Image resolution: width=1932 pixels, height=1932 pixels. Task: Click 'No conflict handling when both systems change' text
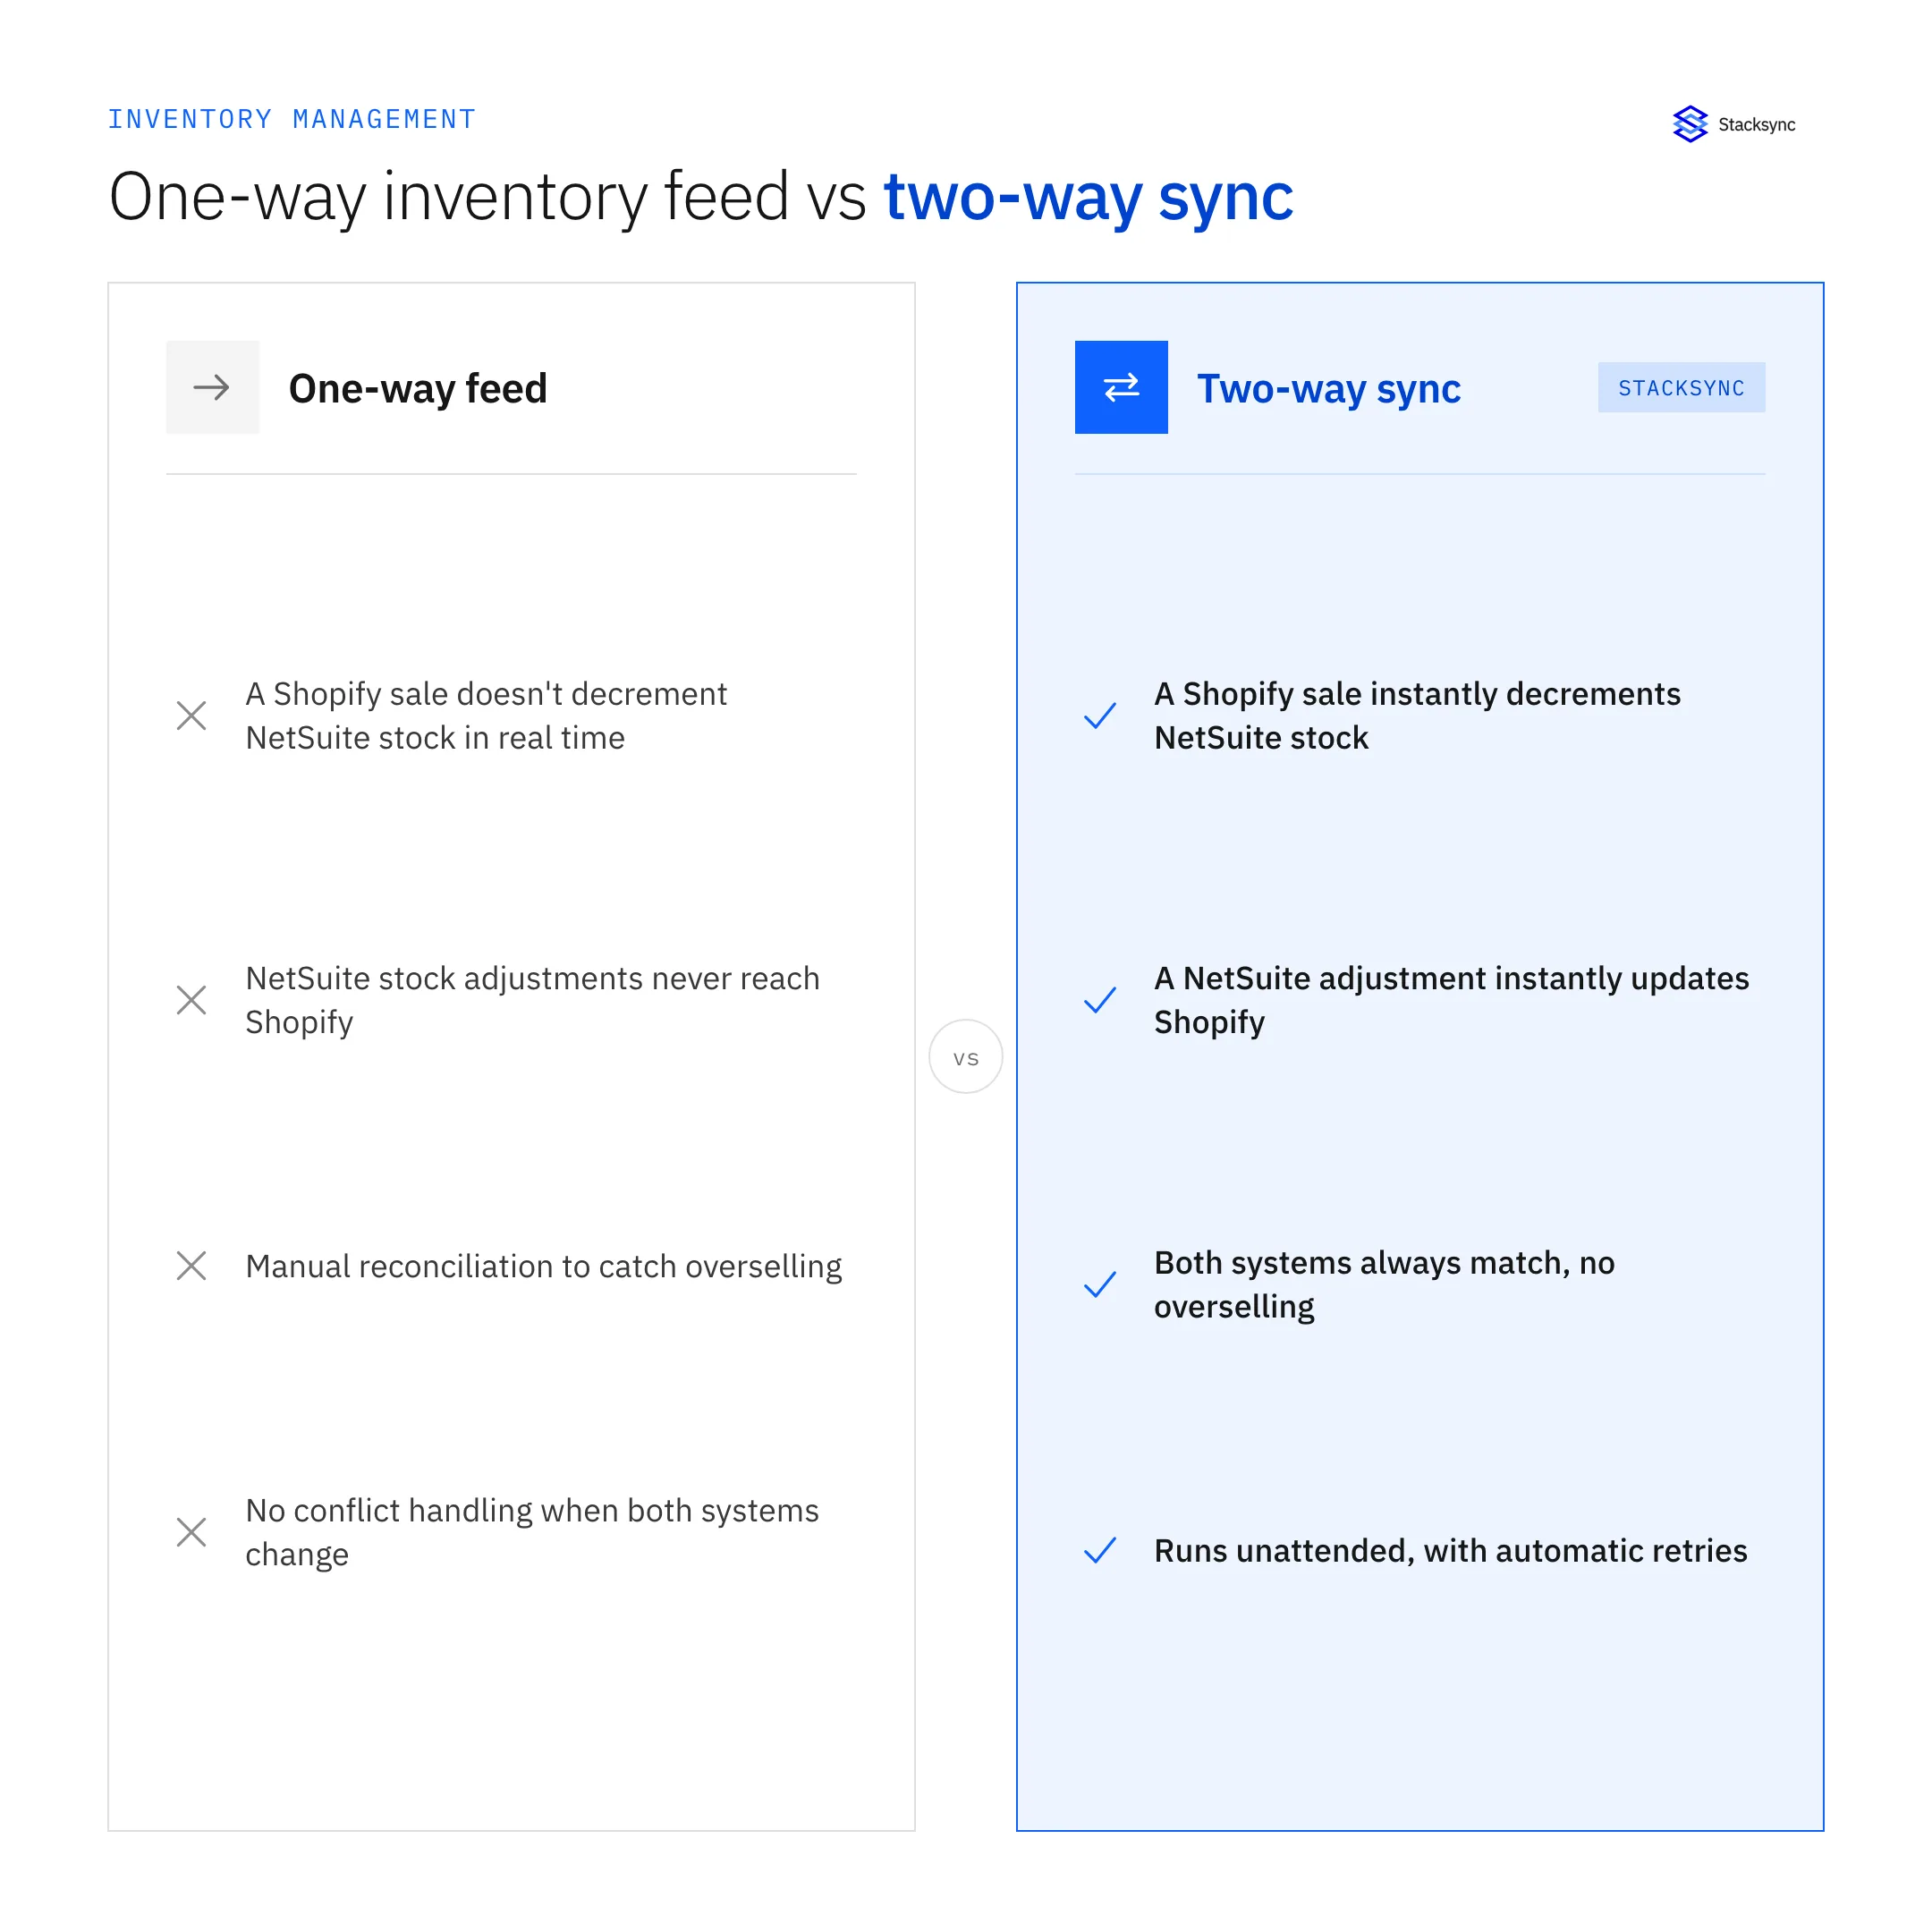(x=533, y=1532)
